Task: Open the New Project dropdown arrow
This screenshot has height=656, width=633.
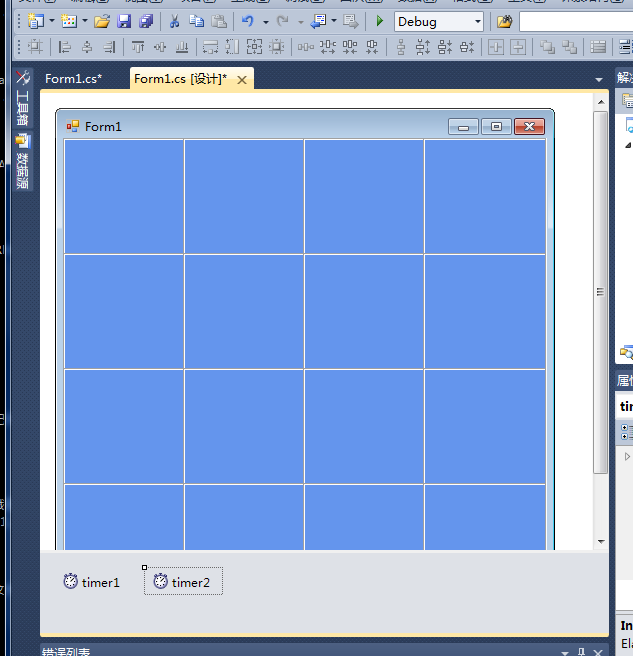Action: pos(52,20)
